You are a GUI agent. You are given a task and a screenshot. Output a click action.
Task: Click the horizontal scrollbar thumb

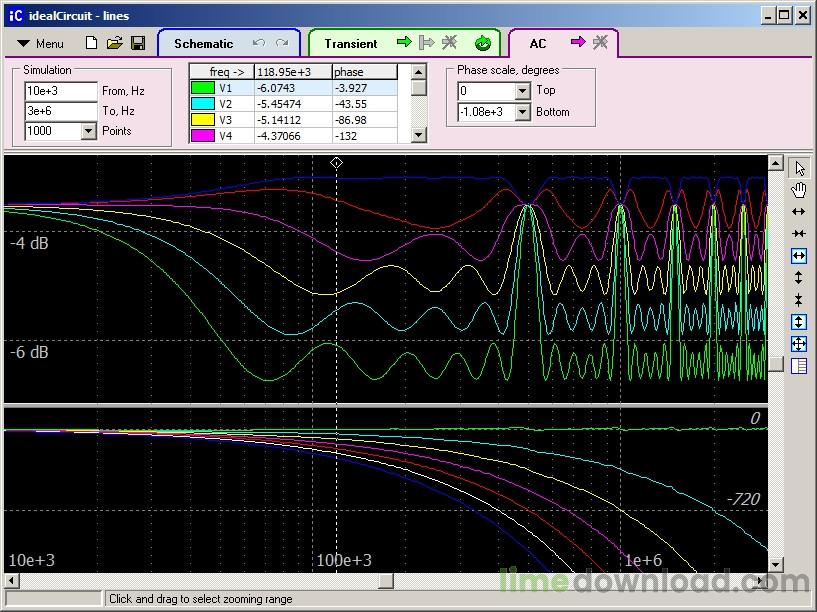386,581
